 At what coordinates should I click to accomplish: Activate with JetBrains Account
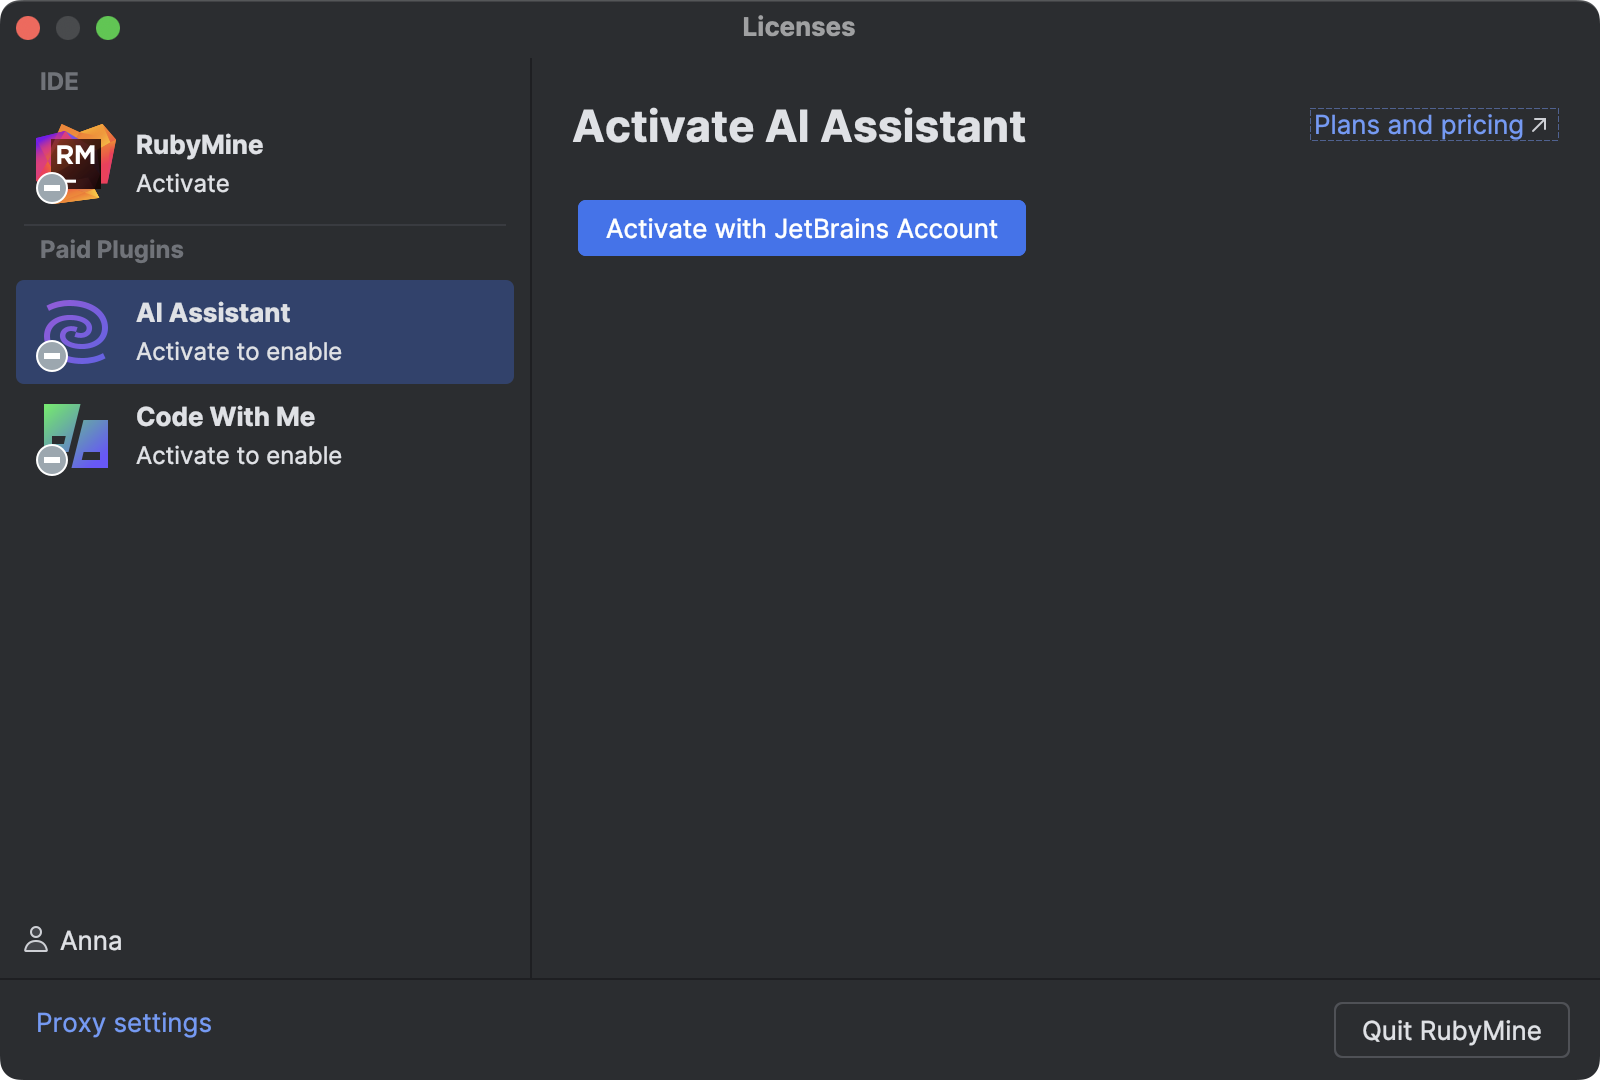tap(802, 228)
